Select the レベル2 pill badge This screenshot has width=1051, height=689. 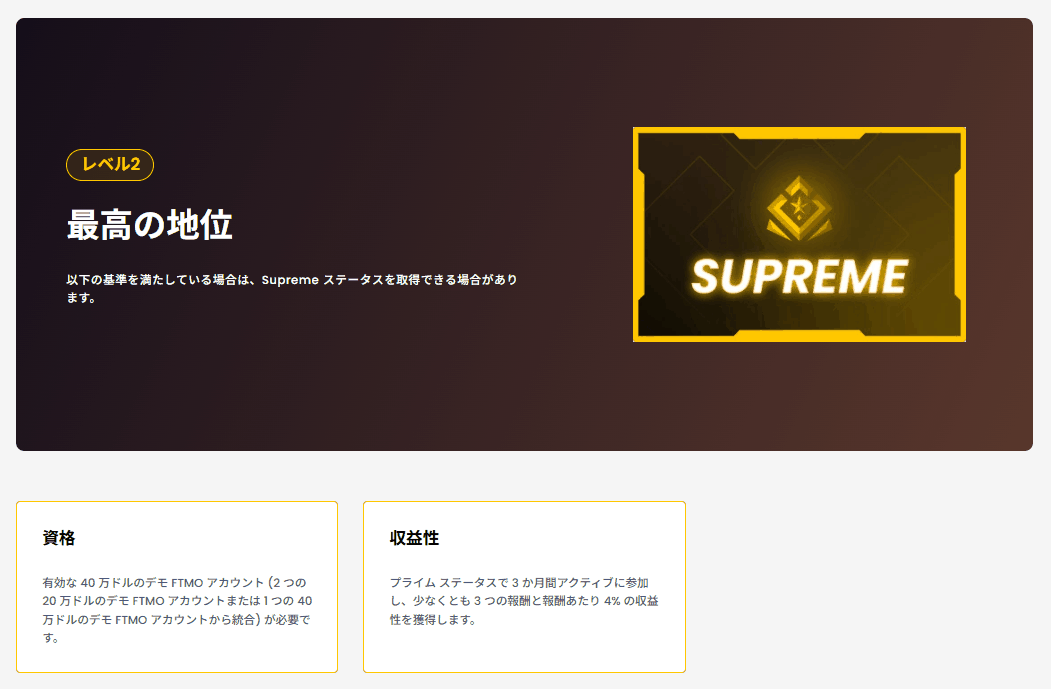110,165
